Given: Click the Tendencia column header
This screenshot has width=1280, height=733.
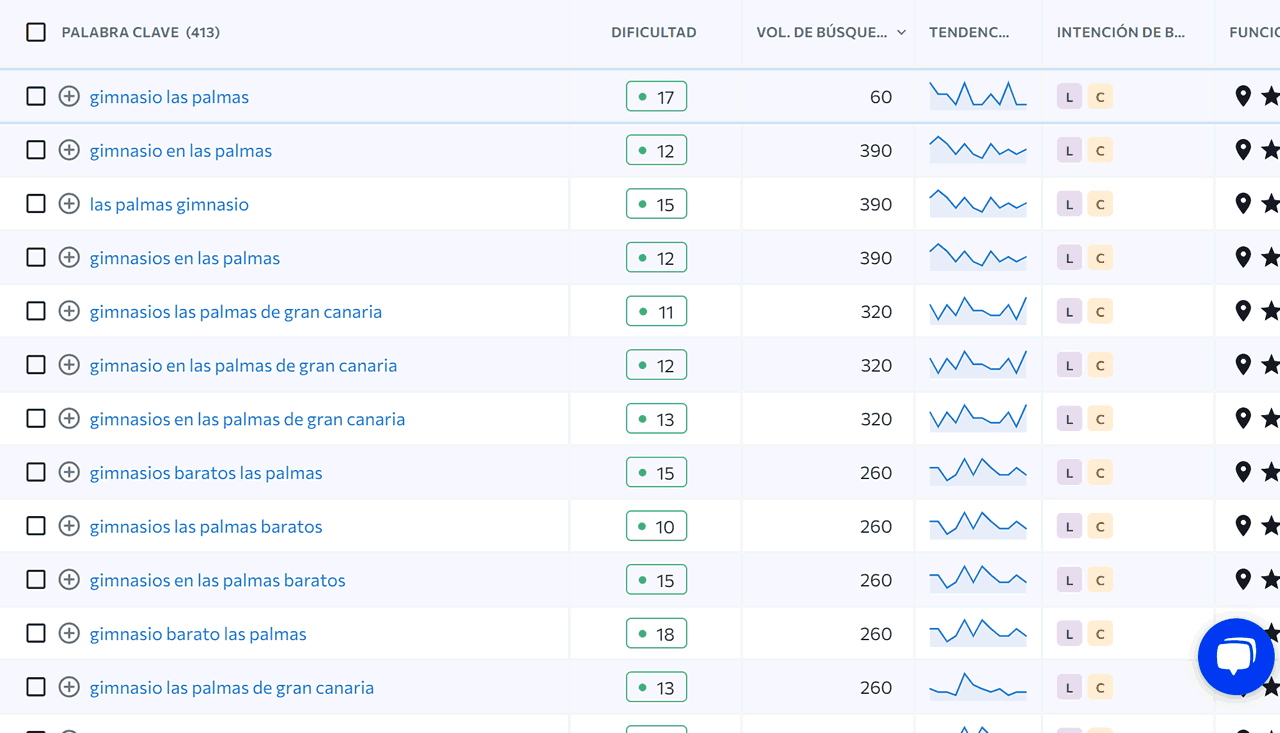Looking at the screenshot, I should 969,32.
